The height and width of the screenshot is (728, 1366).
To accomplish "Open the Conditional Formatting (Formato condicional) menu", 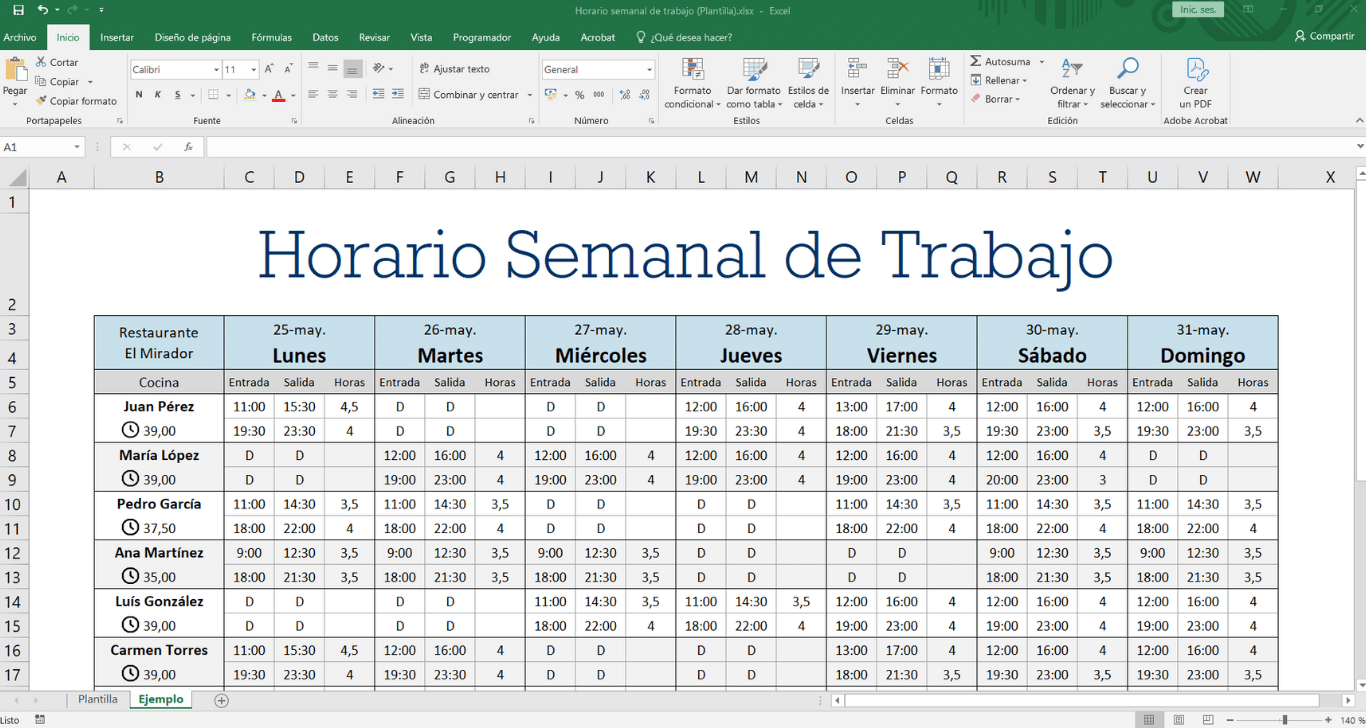I will pyautogui.click(x=692, y=85).
